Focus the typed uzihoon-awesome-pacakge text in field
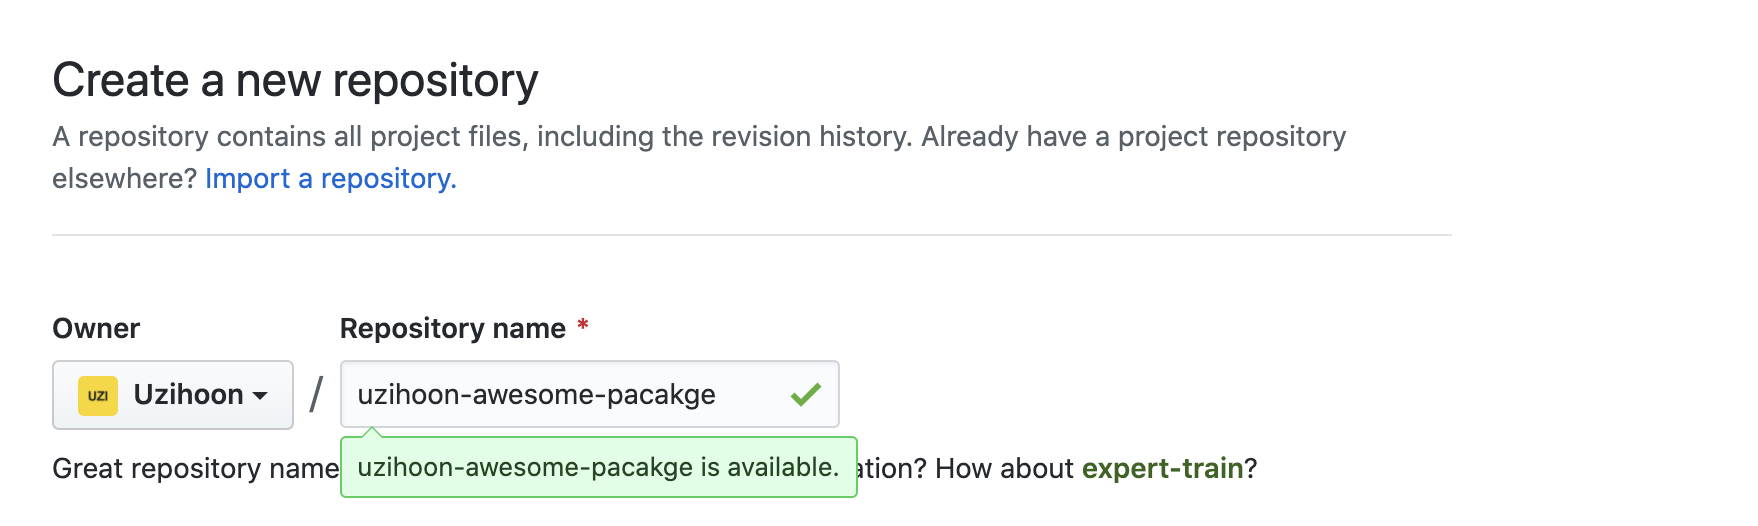 tap(536, 394)
